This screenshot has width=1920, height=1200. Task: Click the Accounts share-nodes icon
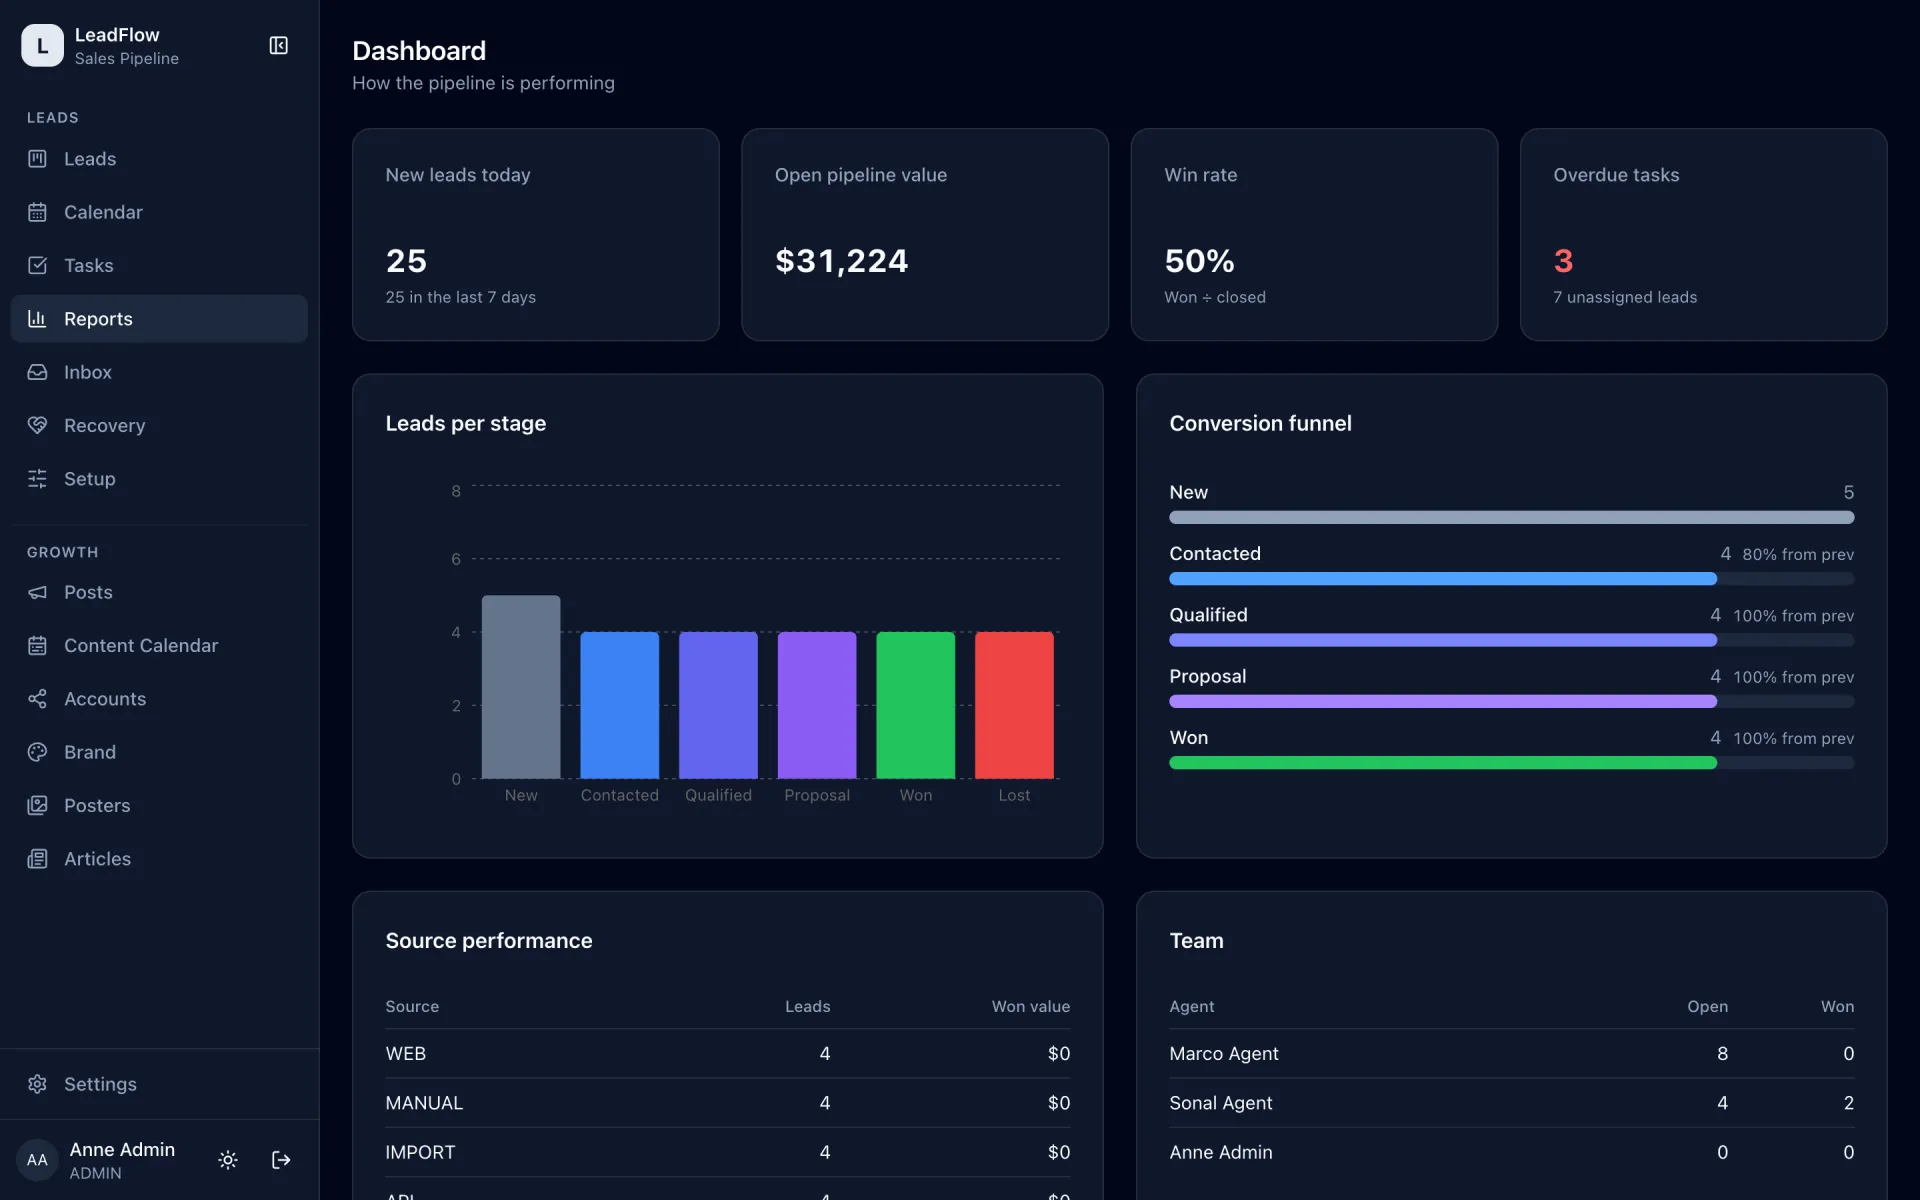pyautogui.click(x=37, y=699)
